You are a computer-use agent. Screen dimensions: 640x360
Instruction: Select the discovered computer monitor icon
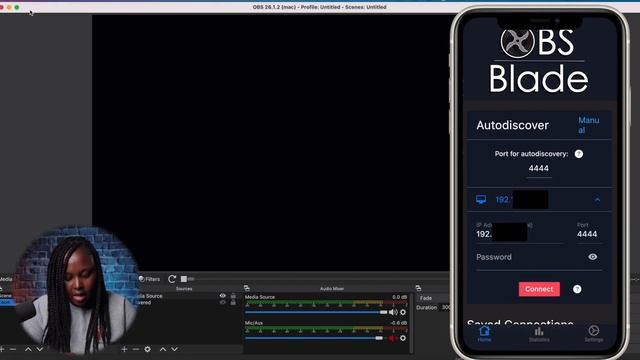tap(481, 200)
